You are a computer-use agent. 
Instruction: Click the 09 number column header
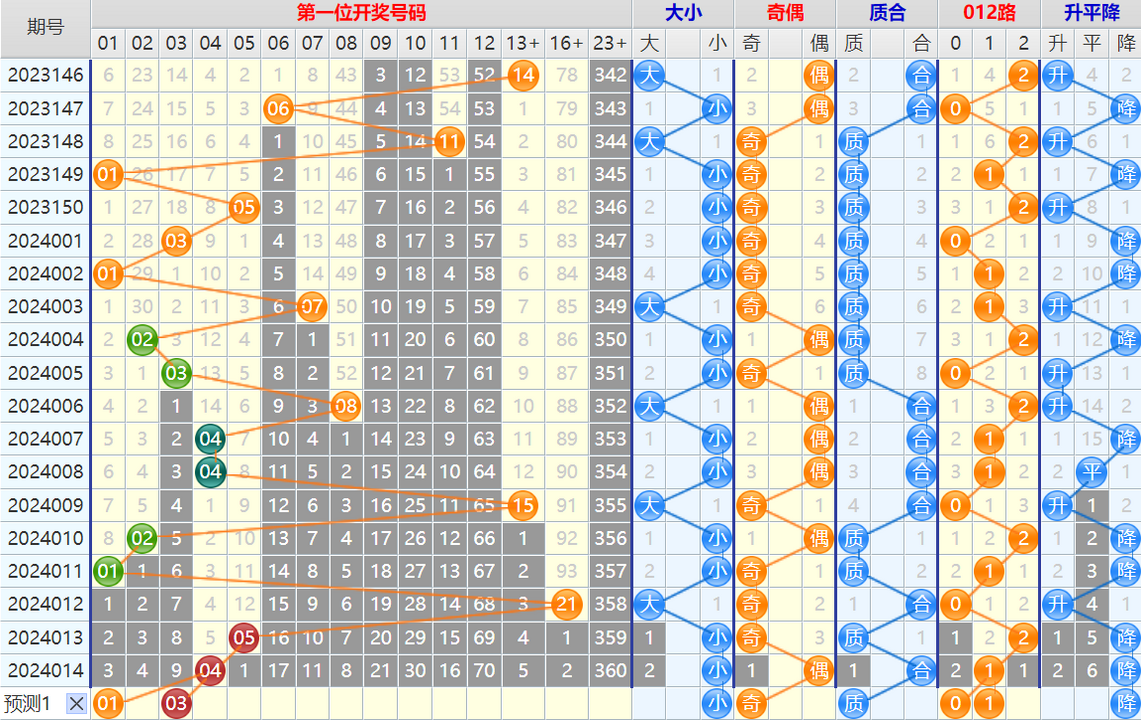click(x=381, y=44)
